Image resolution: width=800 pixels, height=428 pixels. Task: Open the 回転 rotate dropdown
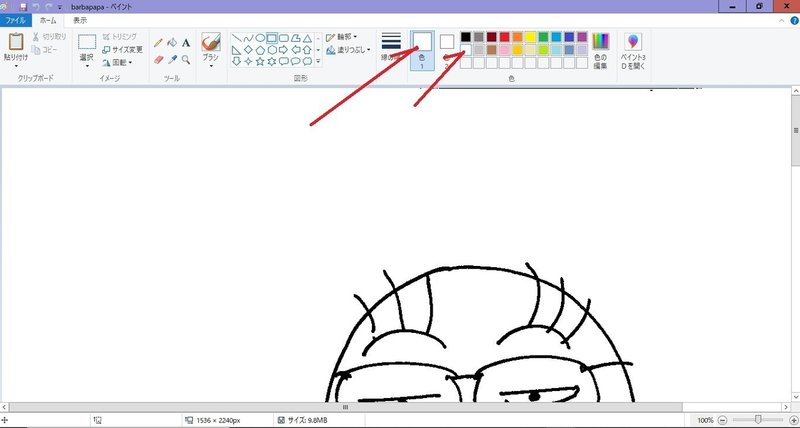(x=117, y=63)
